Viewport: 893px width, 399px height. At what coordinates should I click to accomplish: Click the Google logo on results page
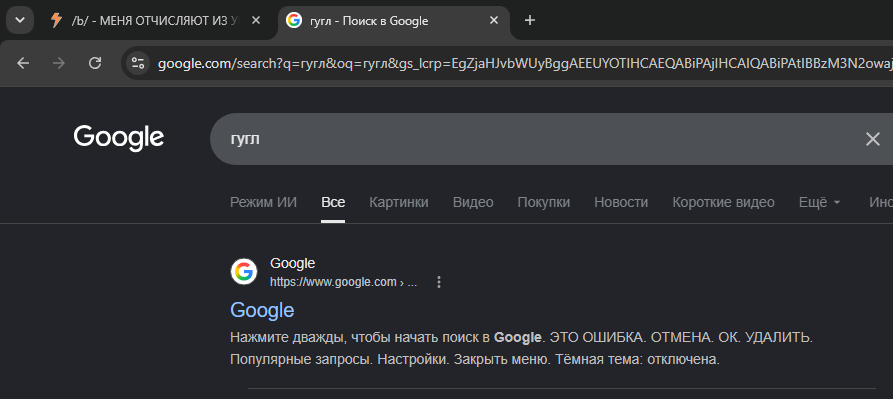pyautogui.click(x=119, y=138)
